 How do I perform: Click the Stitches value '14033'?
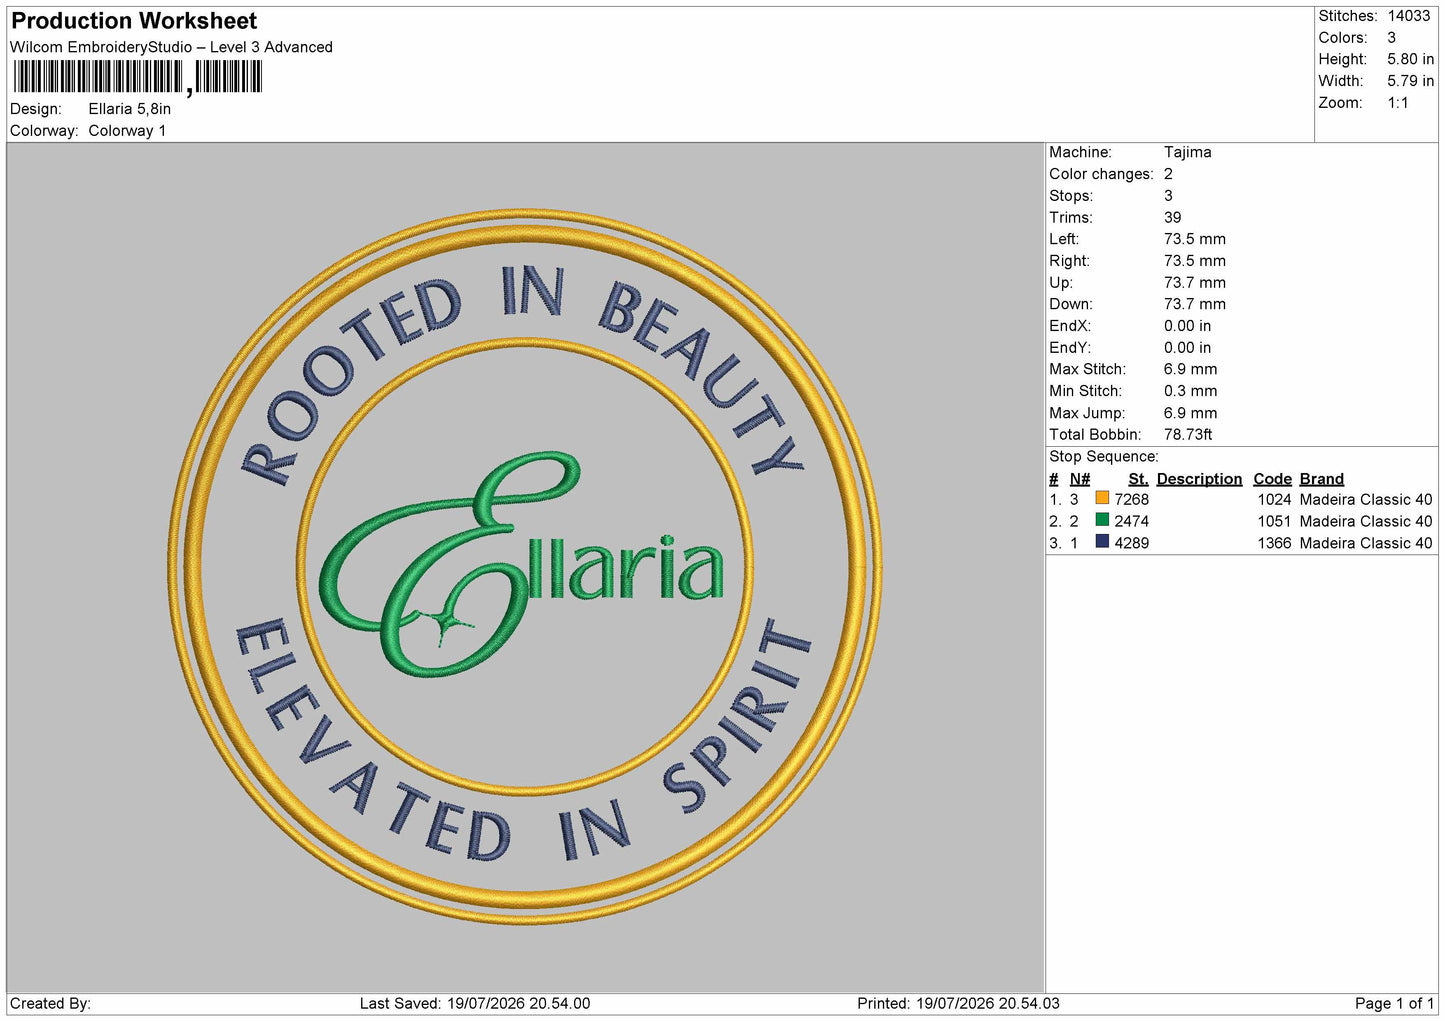pos(1409,16)
